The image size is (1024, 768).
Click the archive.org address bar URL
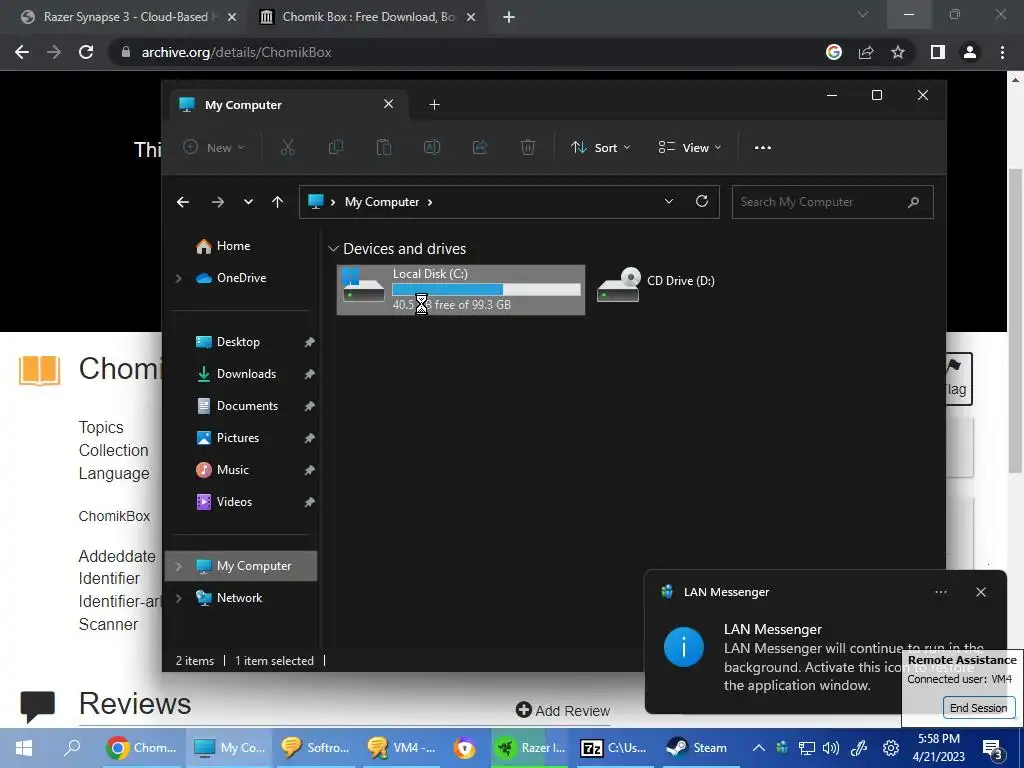(236, 52)
